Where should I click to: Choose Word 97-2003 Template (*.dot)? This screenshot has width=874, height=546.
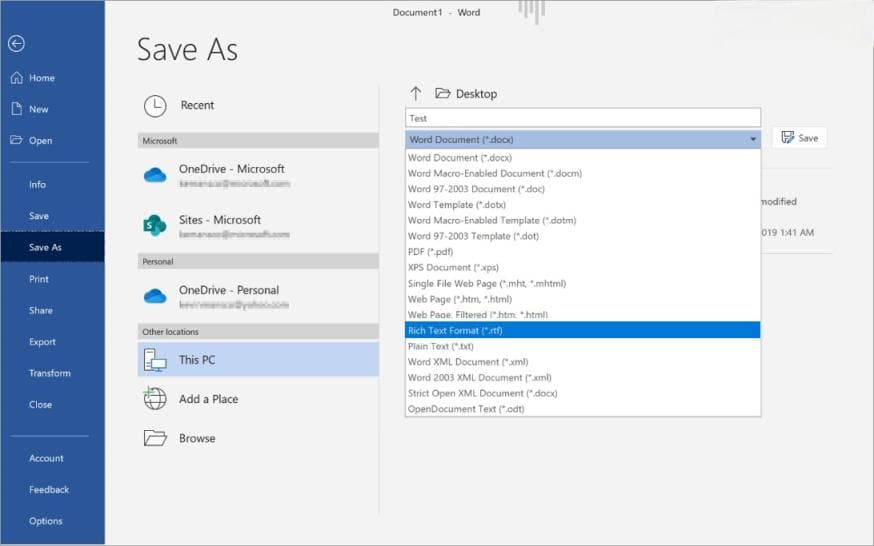tap(583, 236)
